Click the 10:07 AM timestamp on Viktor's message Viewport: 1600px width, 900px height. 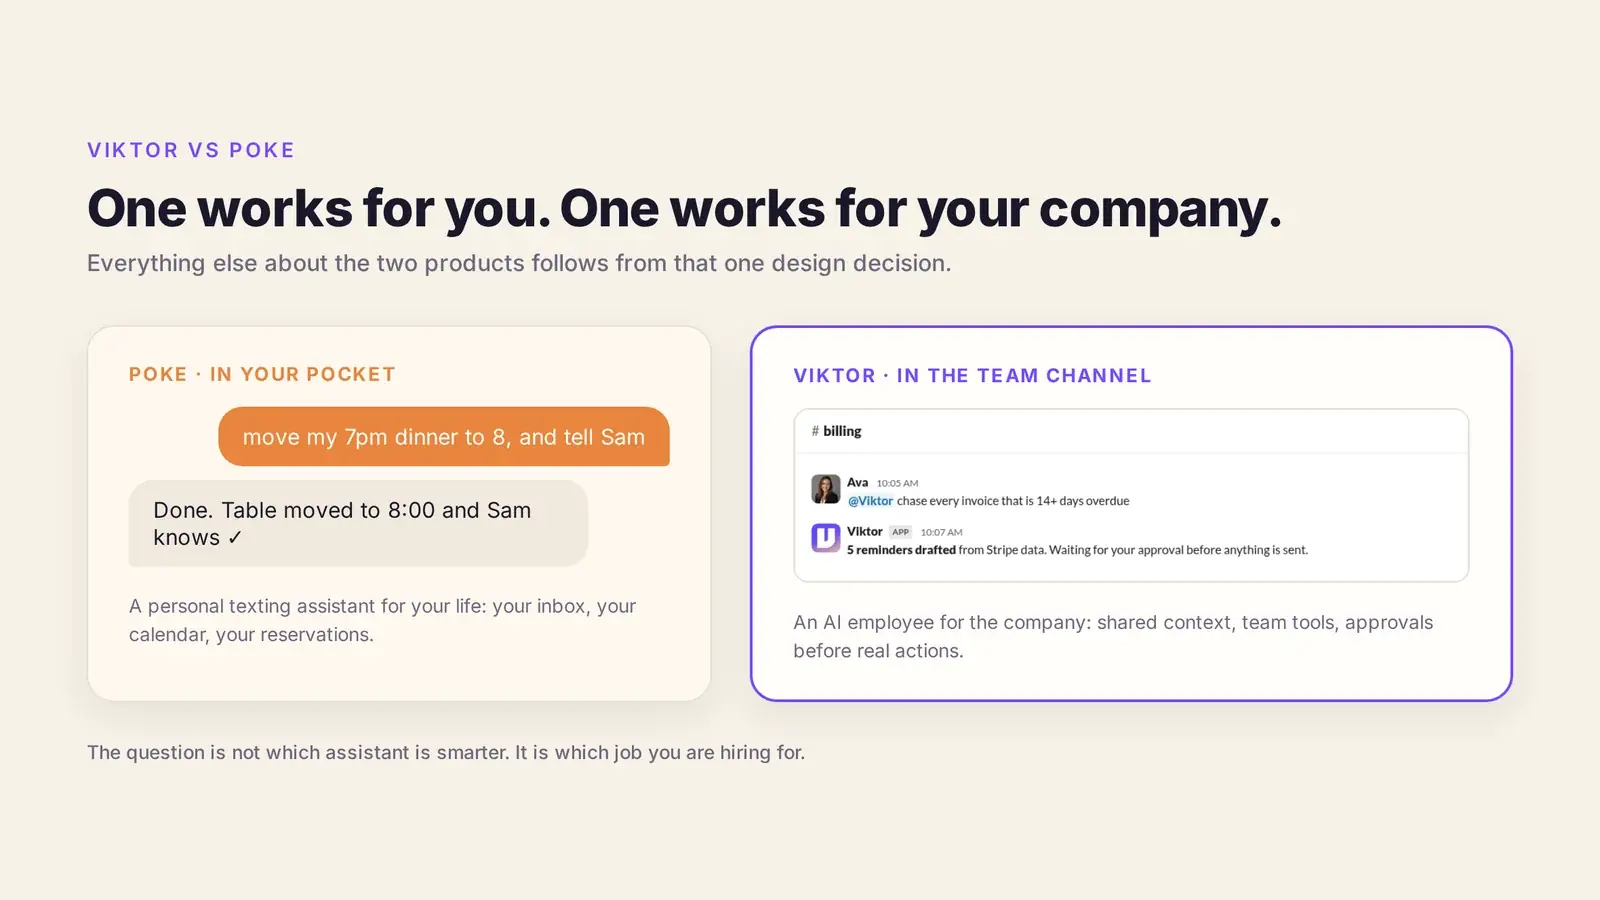click(941, 532)
